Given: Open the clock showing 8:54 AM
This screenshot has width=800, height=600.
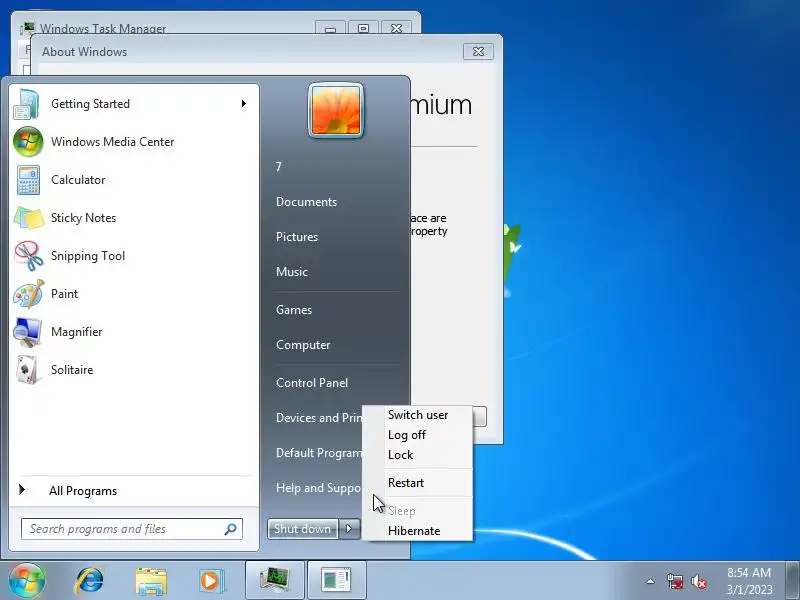Looking at the screenshot, I should point(749,581).
